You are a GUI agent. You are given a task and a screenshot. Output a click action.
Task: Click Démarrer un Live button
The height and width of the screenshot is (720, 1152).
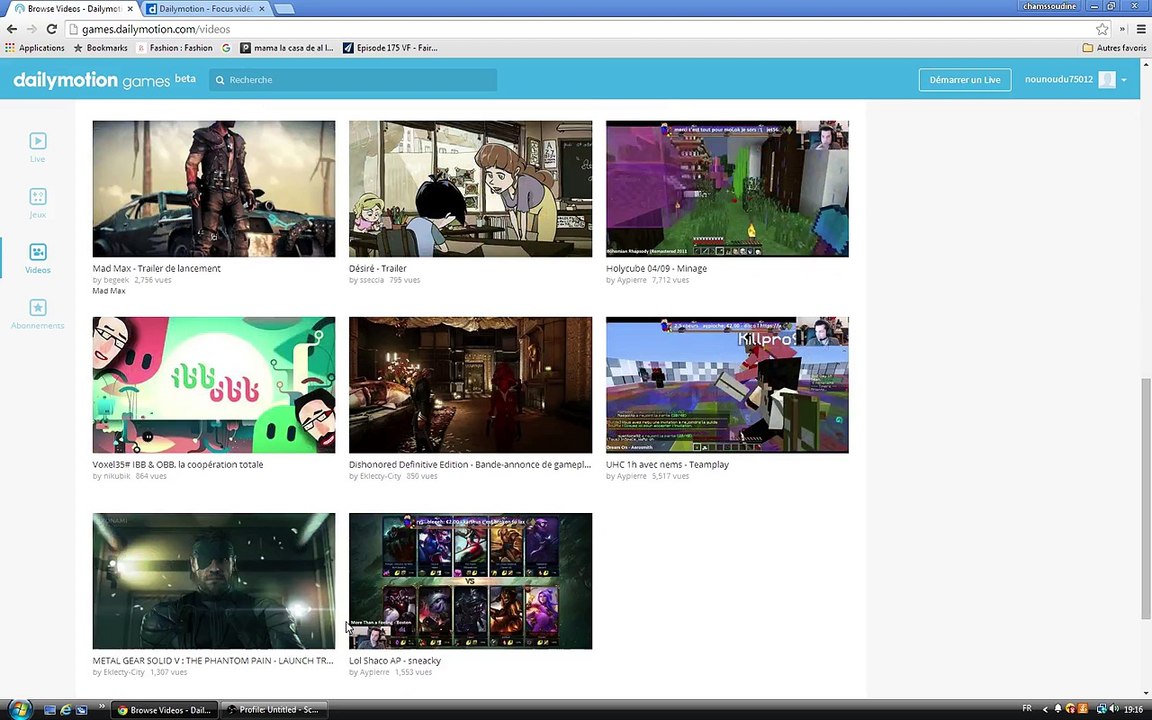point(965,79)
